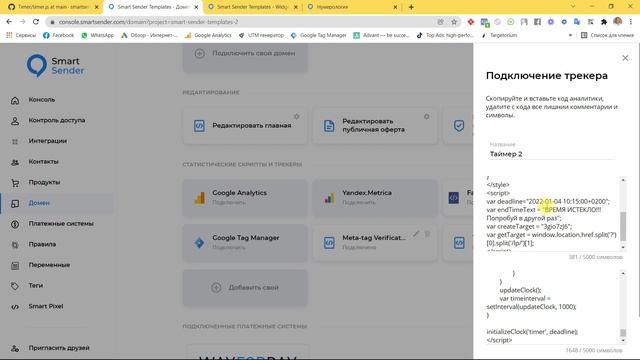Open Chrome three-dot menu
Screen dimensions: 640x360
point(631,22)
